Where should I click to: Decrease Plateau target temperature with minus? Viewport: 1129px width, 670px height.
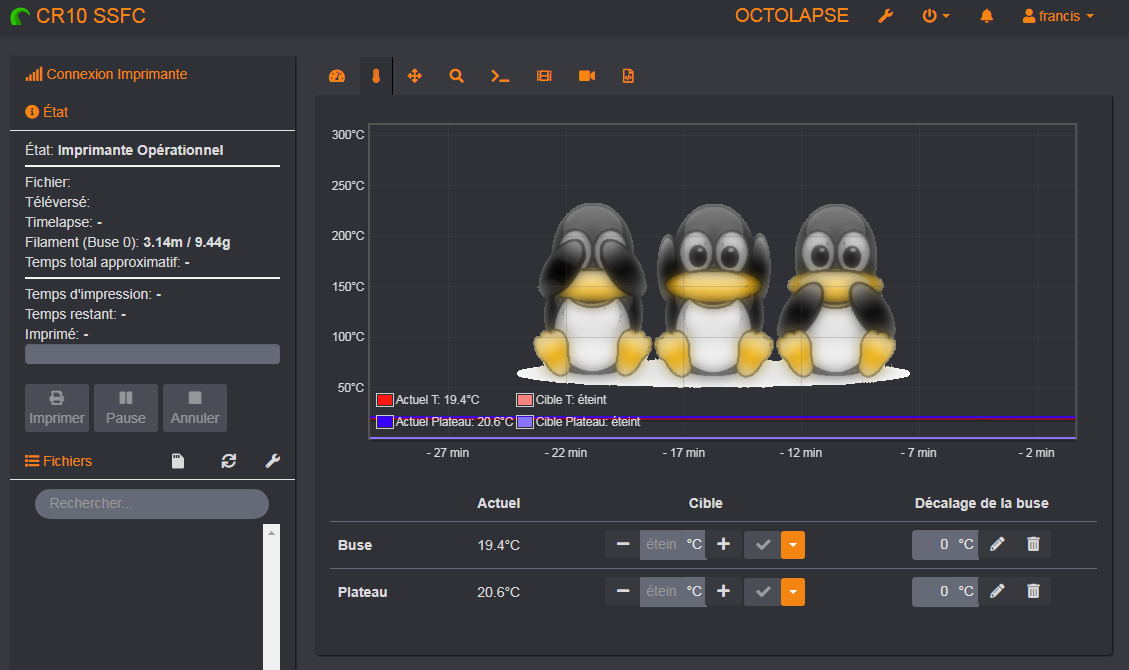623,592
